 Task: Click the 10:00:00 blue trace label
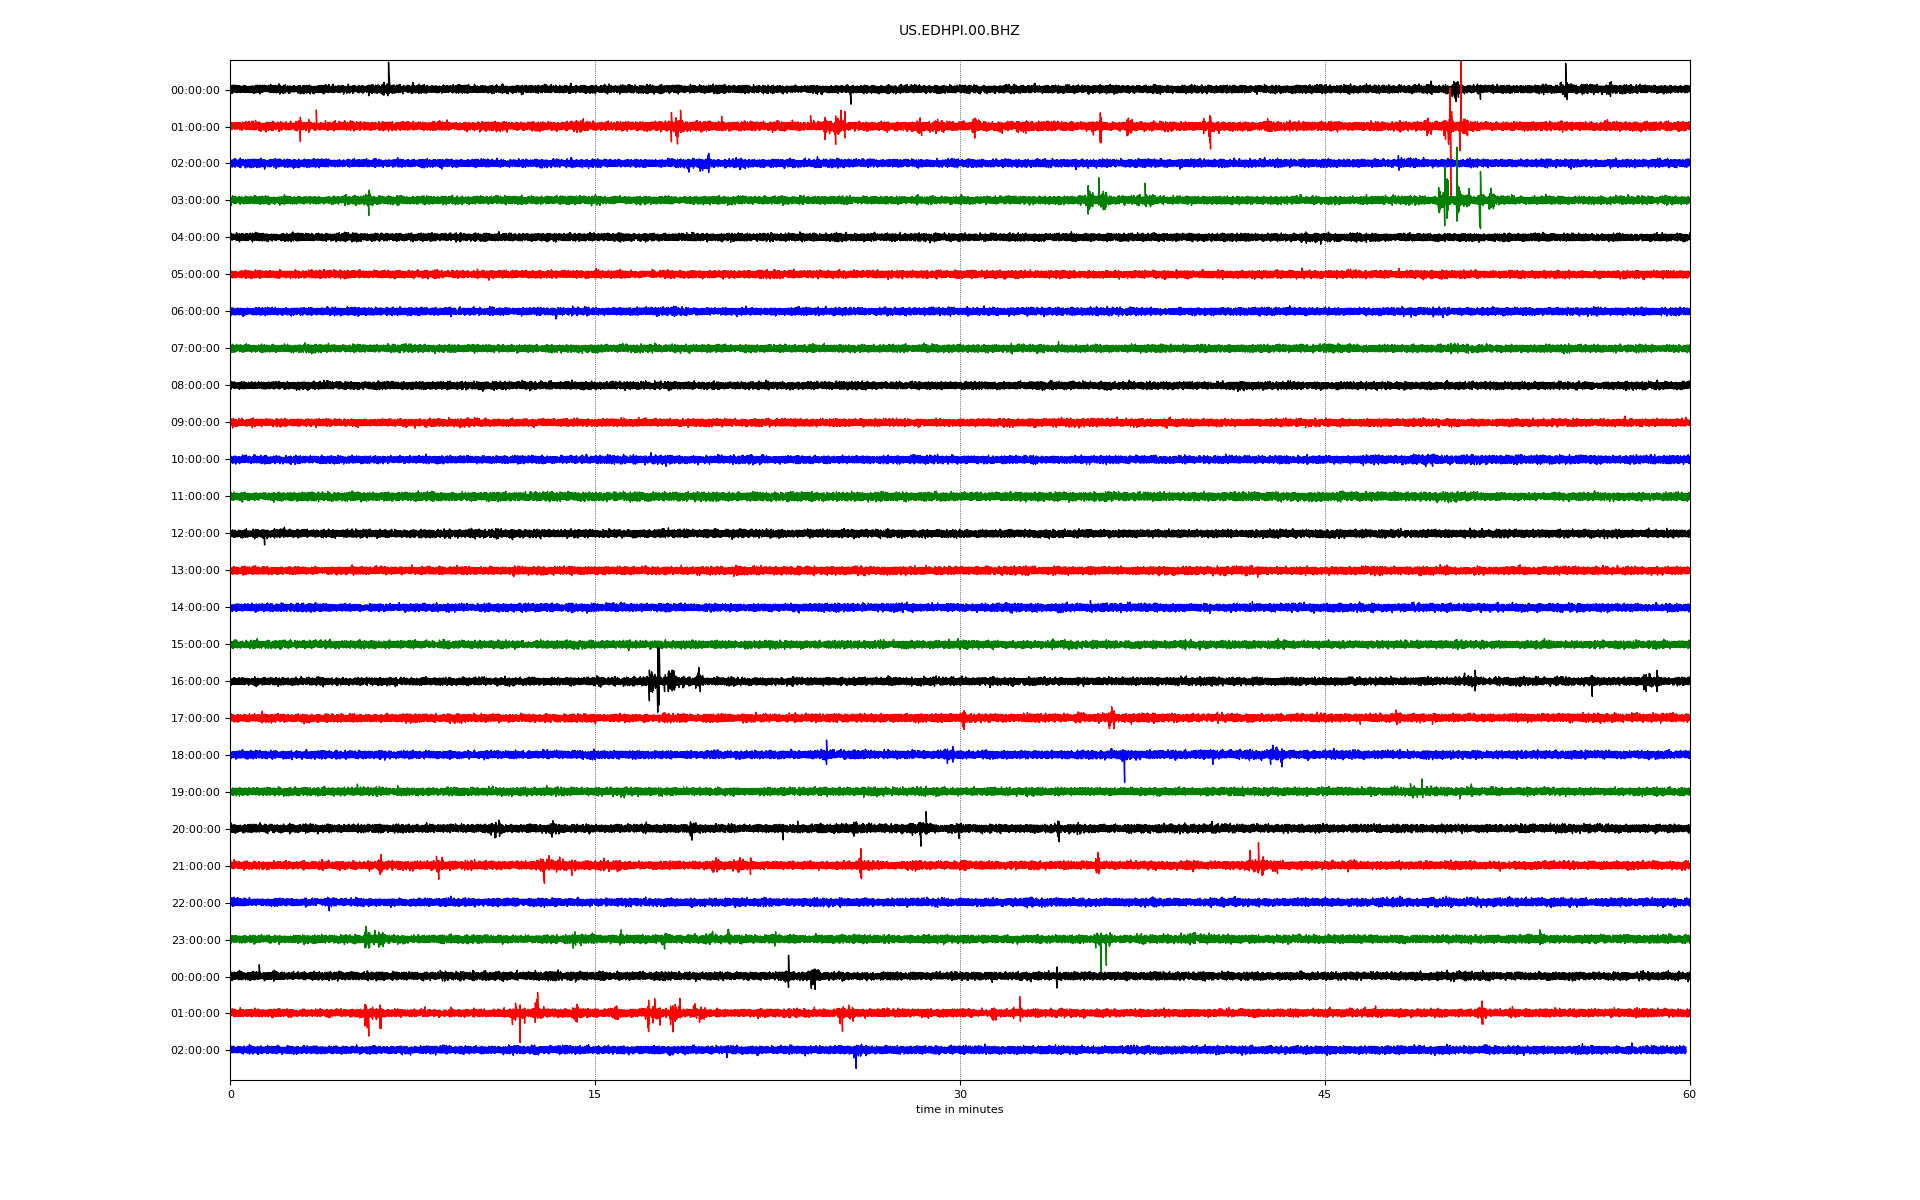(x=195, y=460)
